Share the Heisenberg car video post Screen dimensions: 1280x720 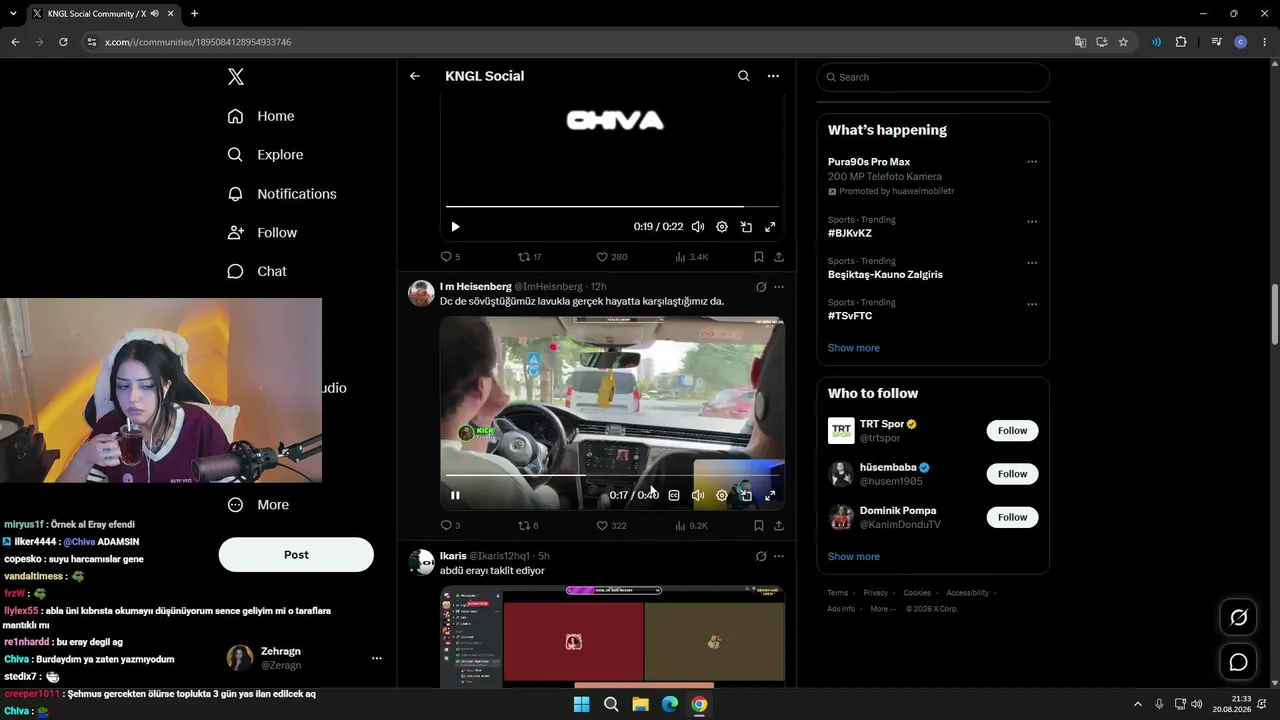click(779, 525)
